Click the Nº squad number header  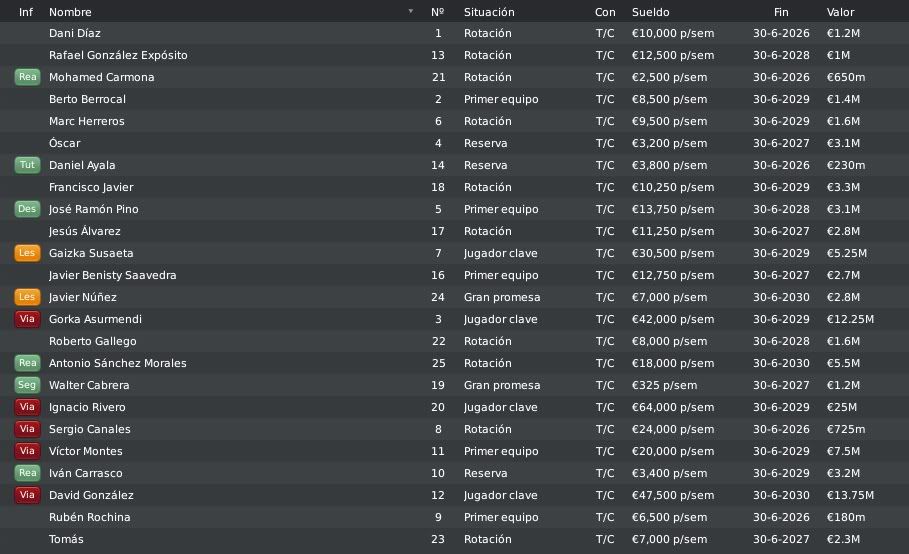pos(438,12)
